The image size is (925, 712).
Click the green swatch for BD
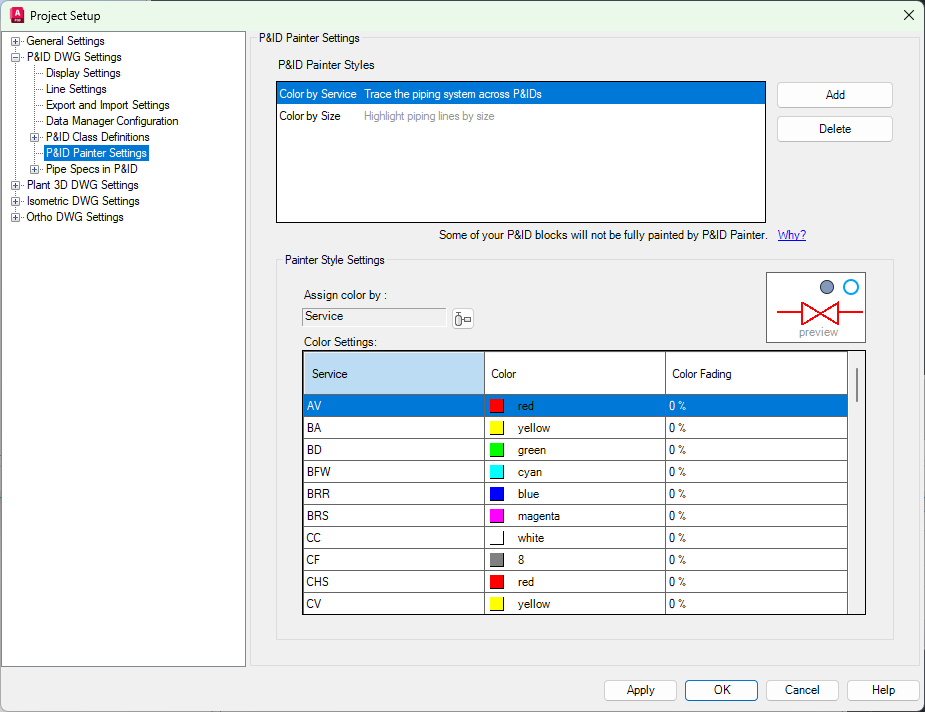[497, 450]
